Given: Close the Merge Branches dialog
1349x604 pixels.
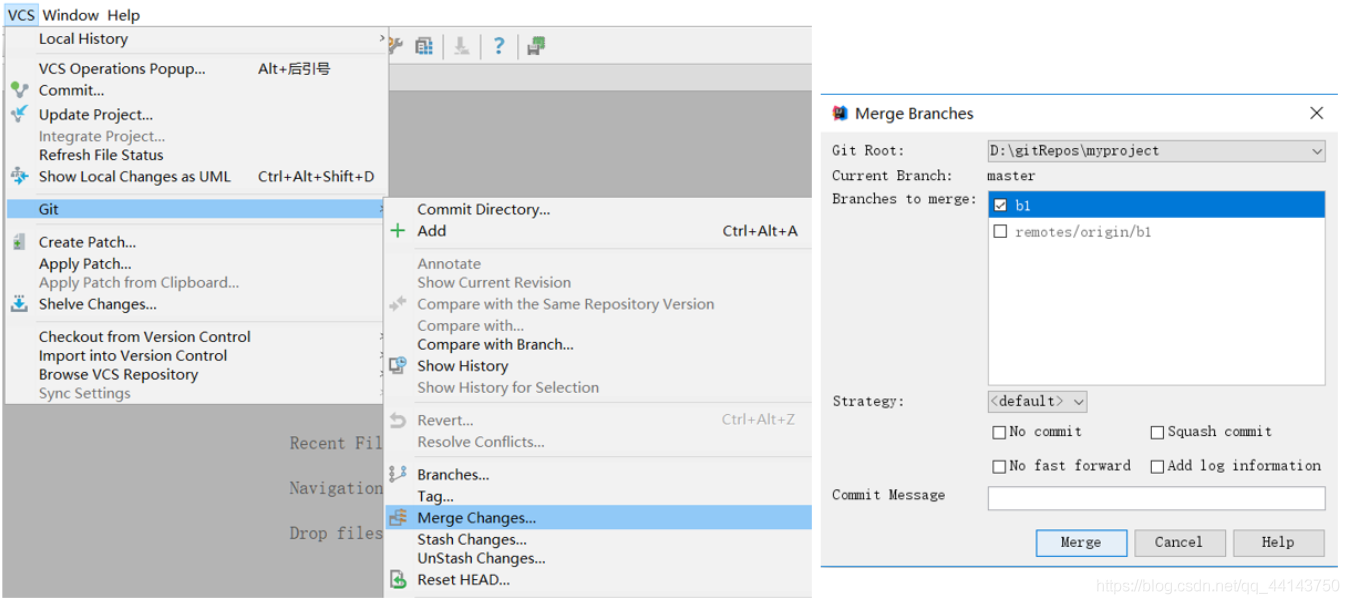Looking at the screenshot, I should coord(1316,113).
